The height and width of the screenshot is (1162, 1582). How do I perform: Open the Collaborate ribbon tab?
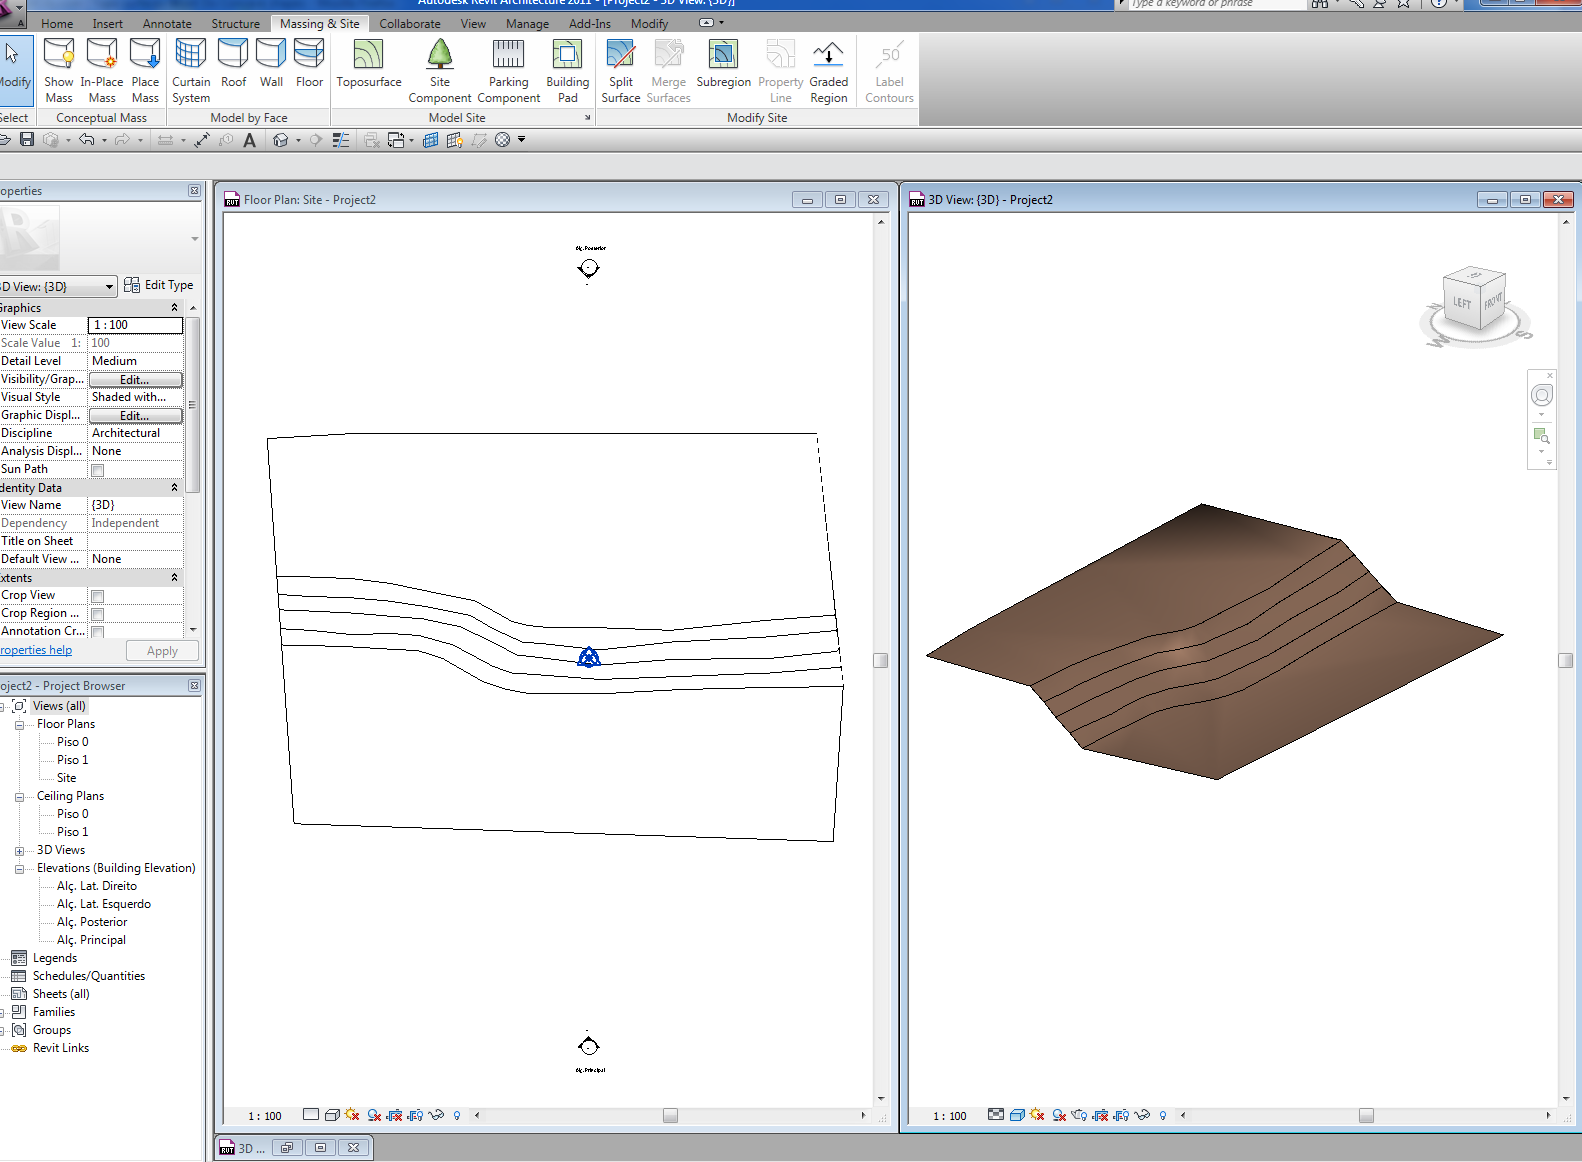pyautogui.click(x=409, y=23)
